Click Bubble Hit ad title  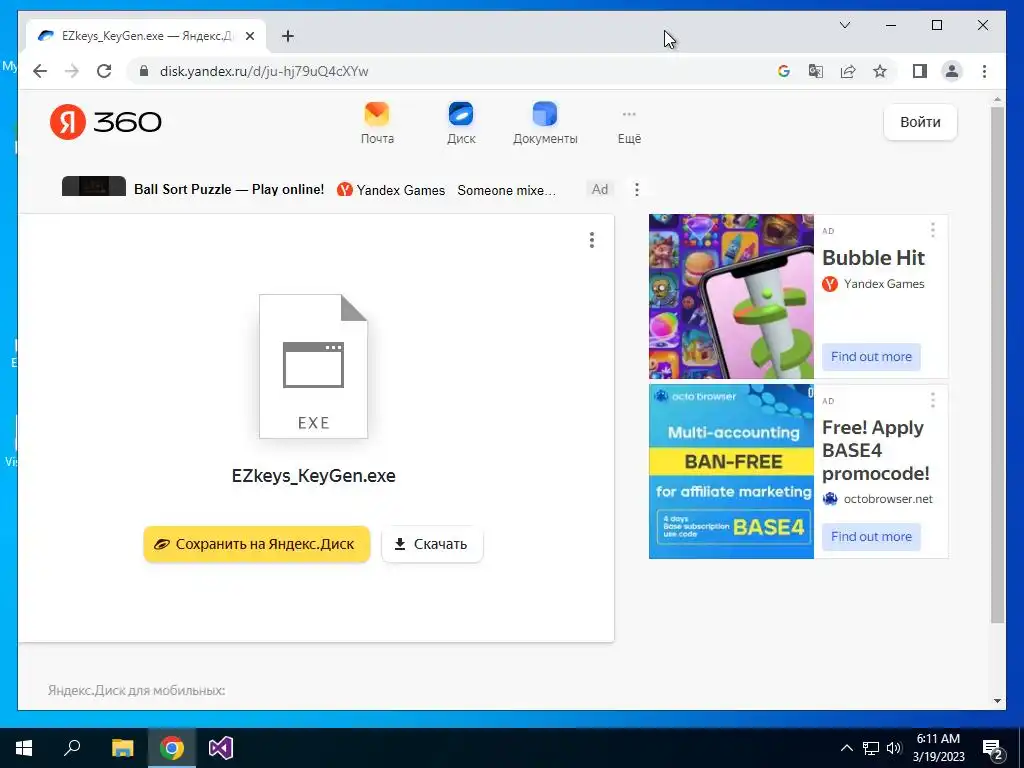(873, 258)
